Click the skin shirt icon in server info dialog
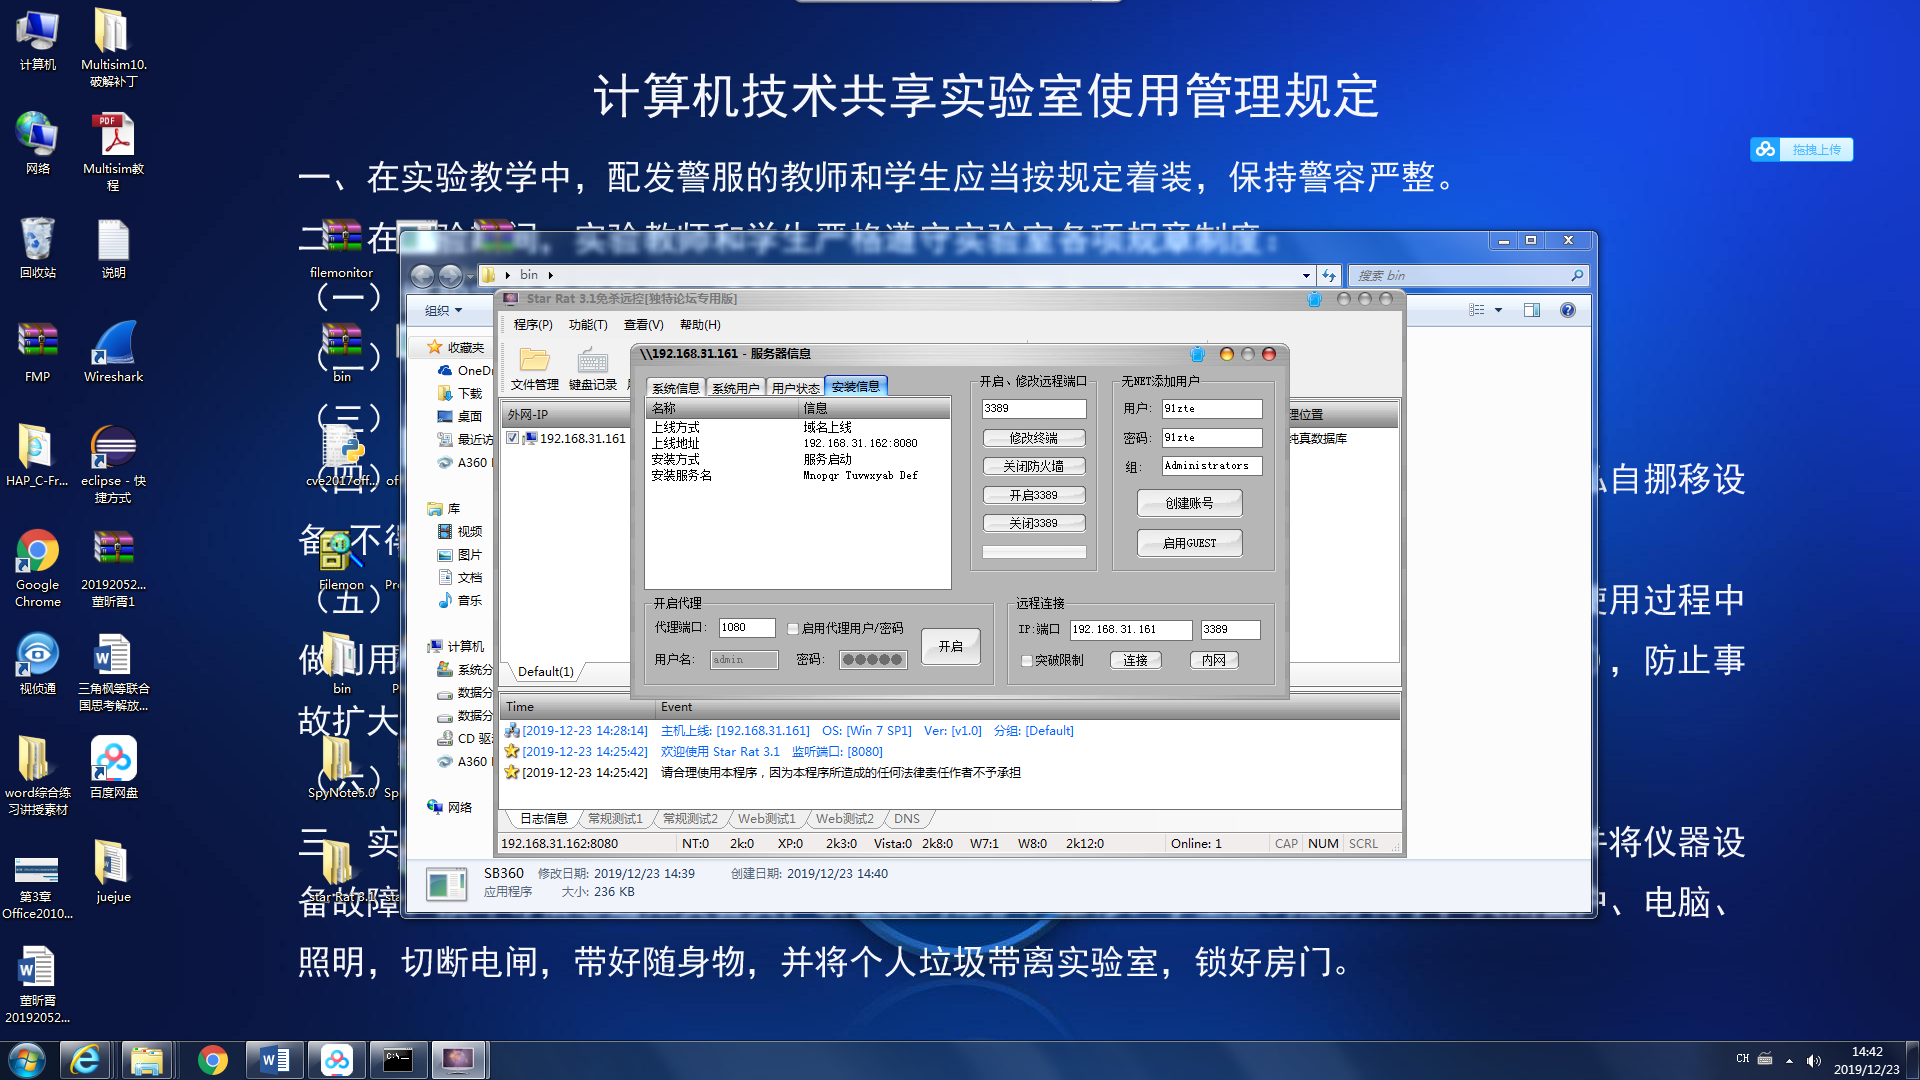1920x1080 pixels. click(x=1197, y=354)
